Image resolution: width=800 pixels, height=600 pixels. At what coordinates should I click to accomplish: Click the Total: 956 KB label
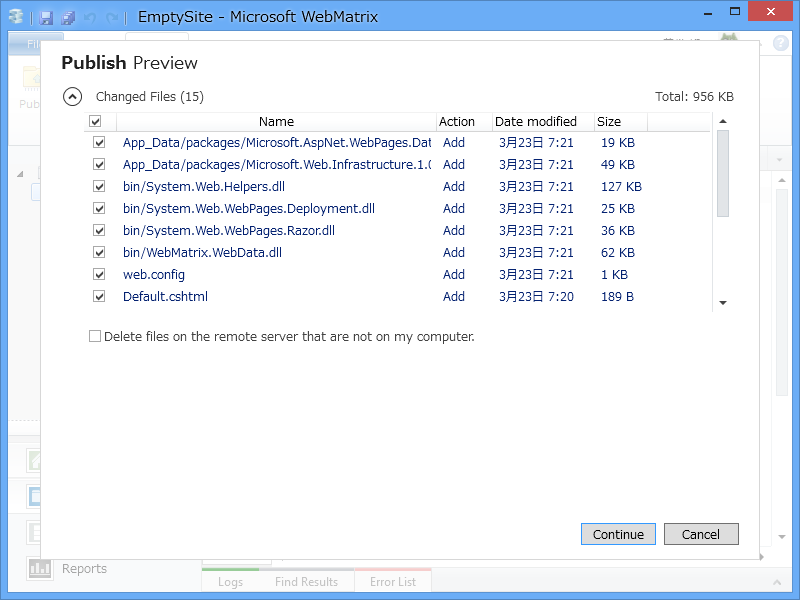[x=694, y=96]
